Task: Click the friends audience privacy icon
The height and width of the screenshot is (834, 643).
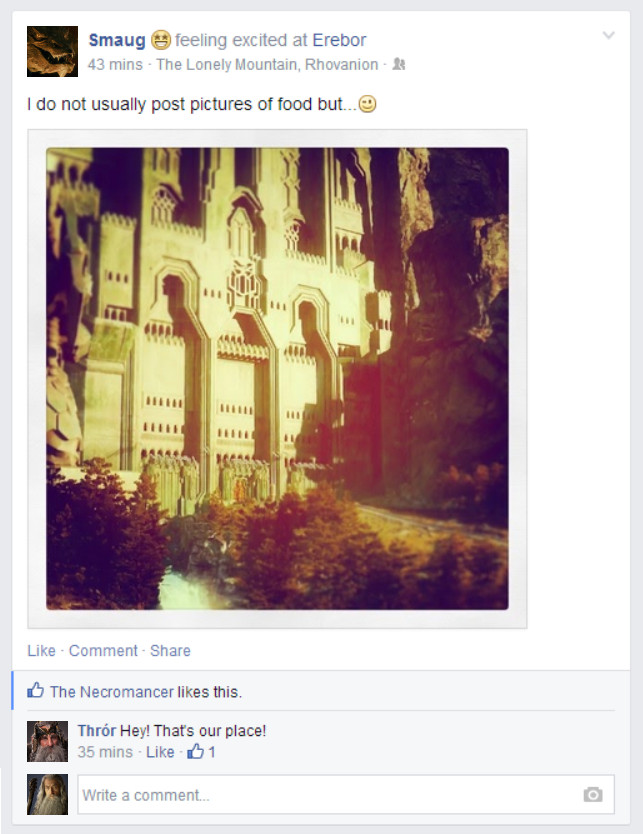Action: click(399, 64)
